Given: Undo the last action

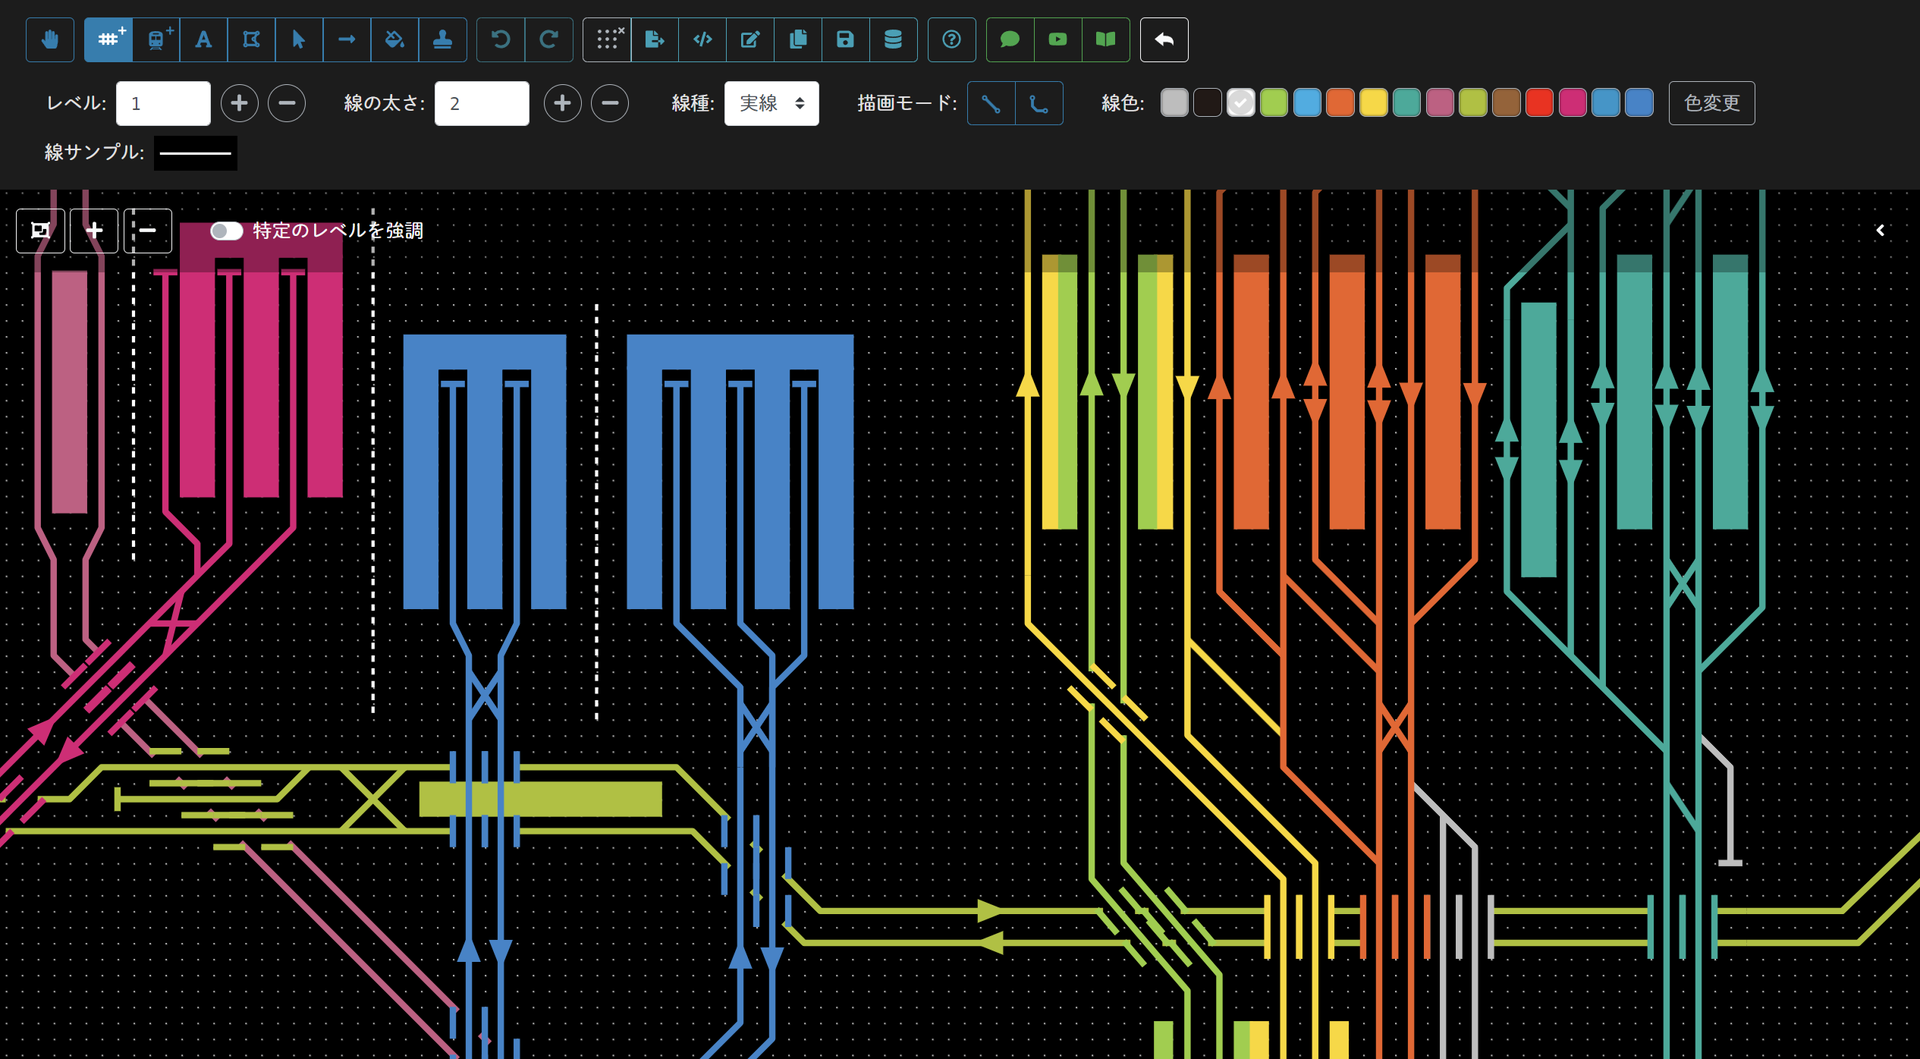Looking at the screenshot, I should [x=500, y=40].
